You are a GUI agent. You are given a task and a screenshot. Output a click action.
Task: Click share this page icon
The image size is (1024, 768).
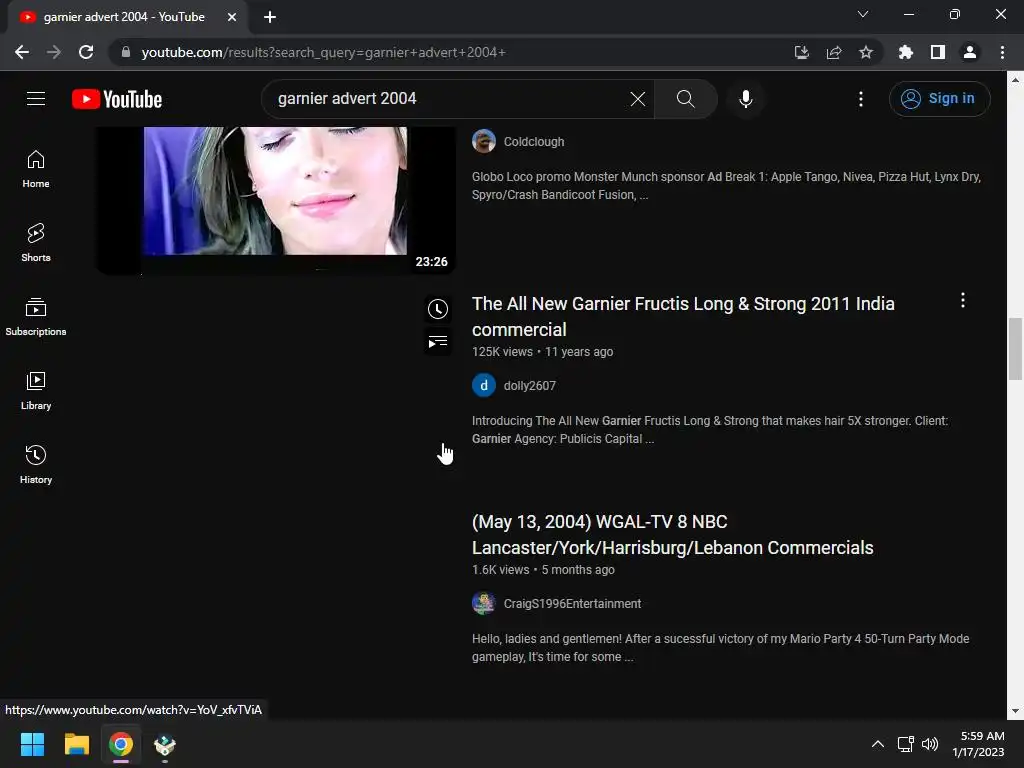tap(834, 52)
